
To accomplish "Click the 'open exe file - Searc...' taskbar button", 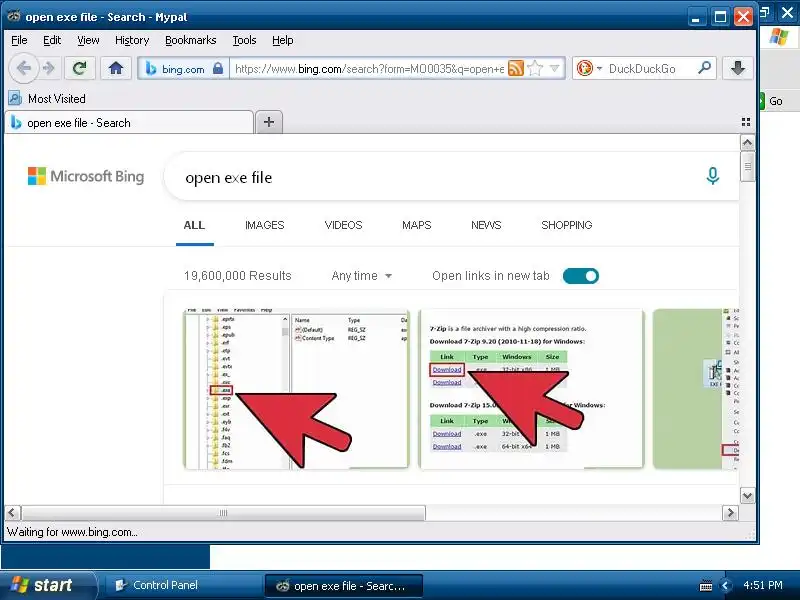I will (343, 586).
